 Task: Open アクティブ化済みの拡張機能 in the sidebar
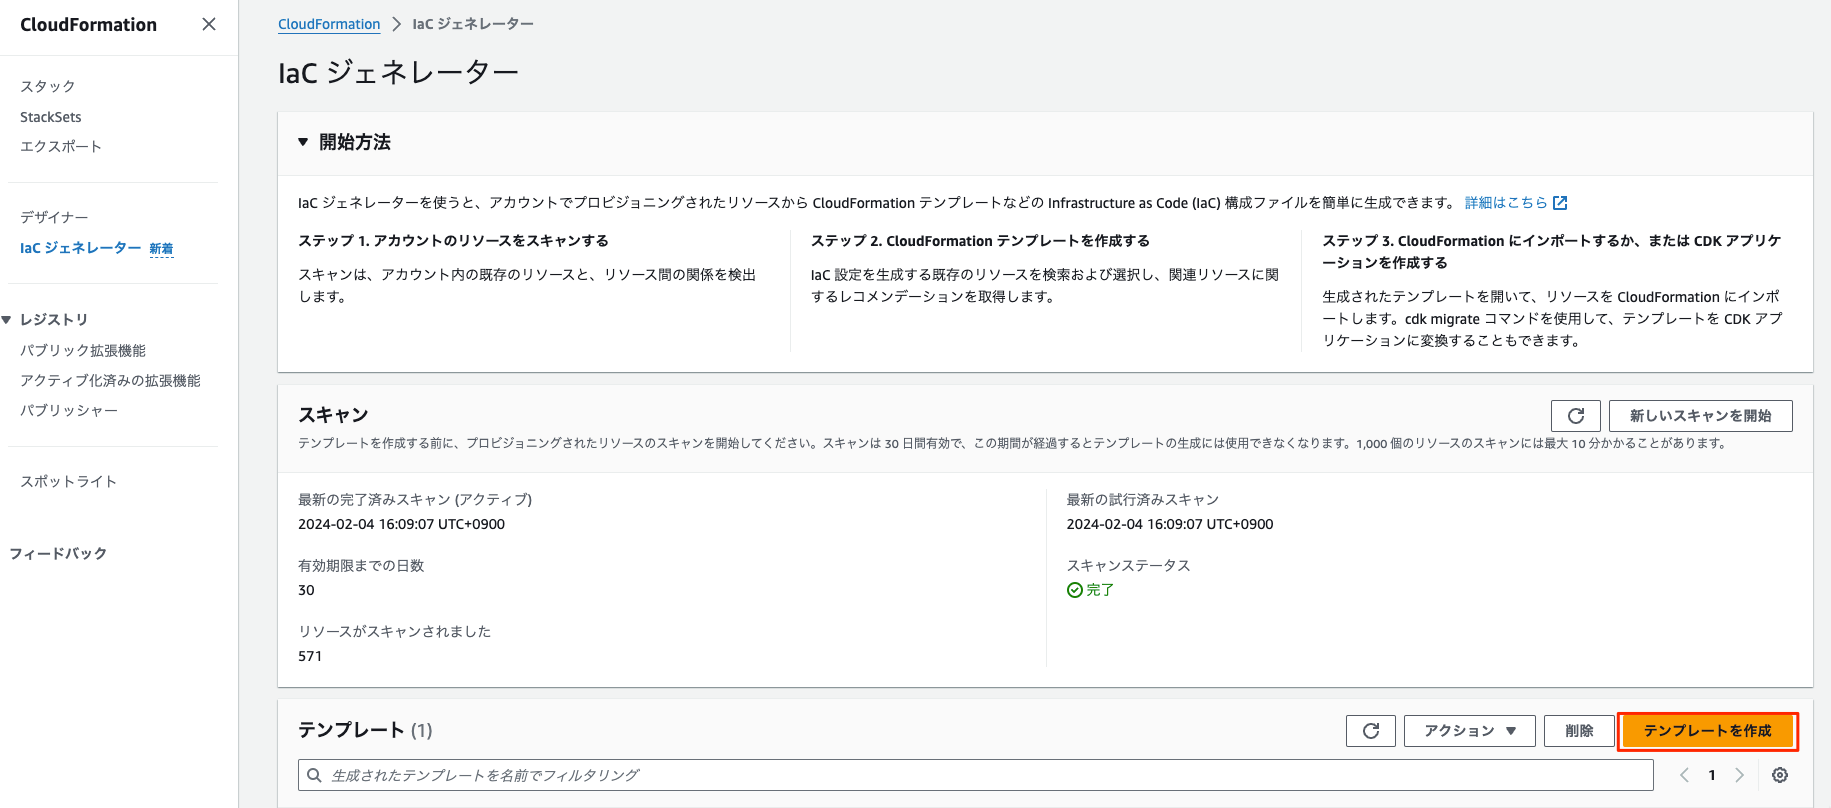(110, 381)
